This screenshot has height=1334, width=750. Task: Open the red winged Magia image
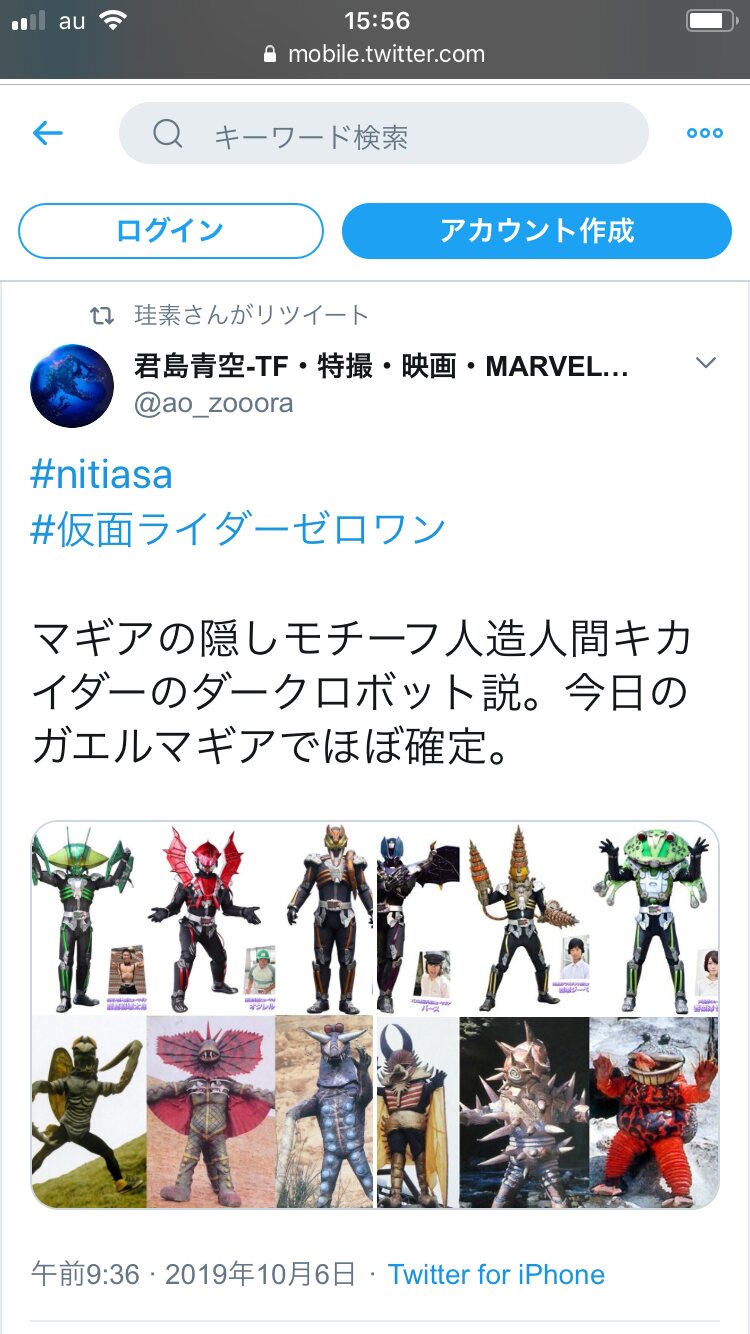point(210,918)
